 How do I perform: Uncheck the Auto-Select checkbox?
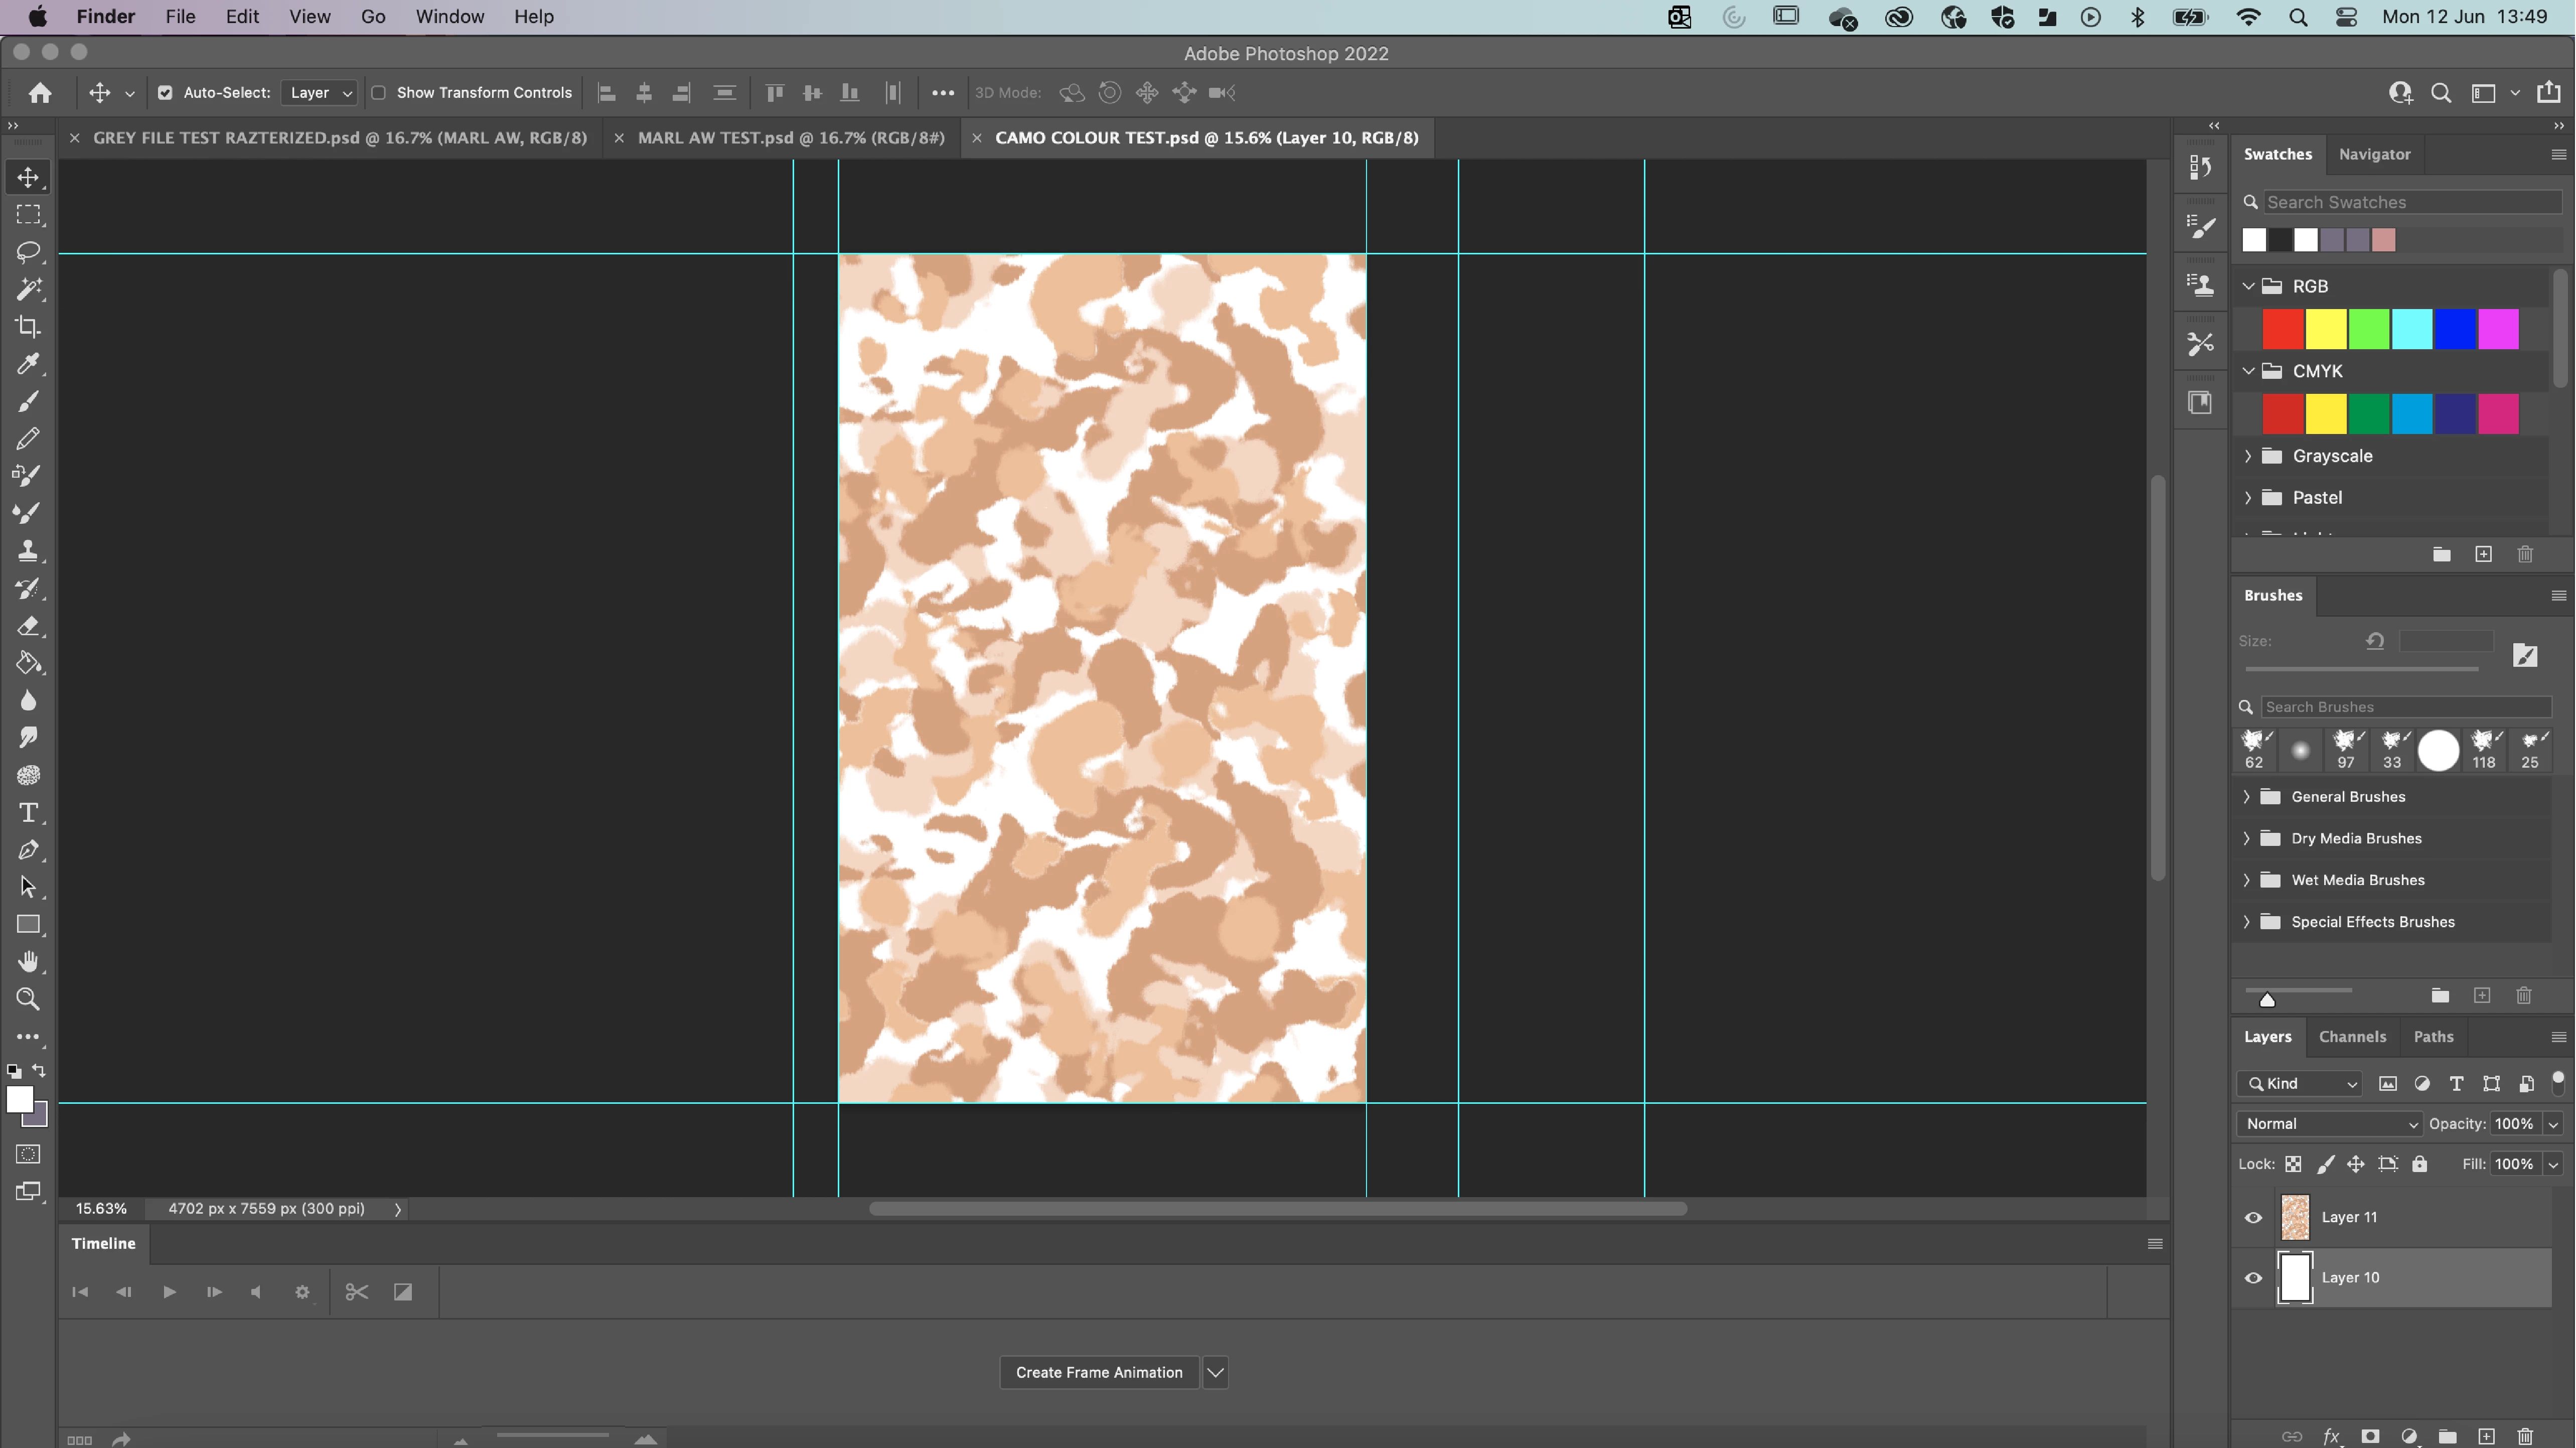165,93
